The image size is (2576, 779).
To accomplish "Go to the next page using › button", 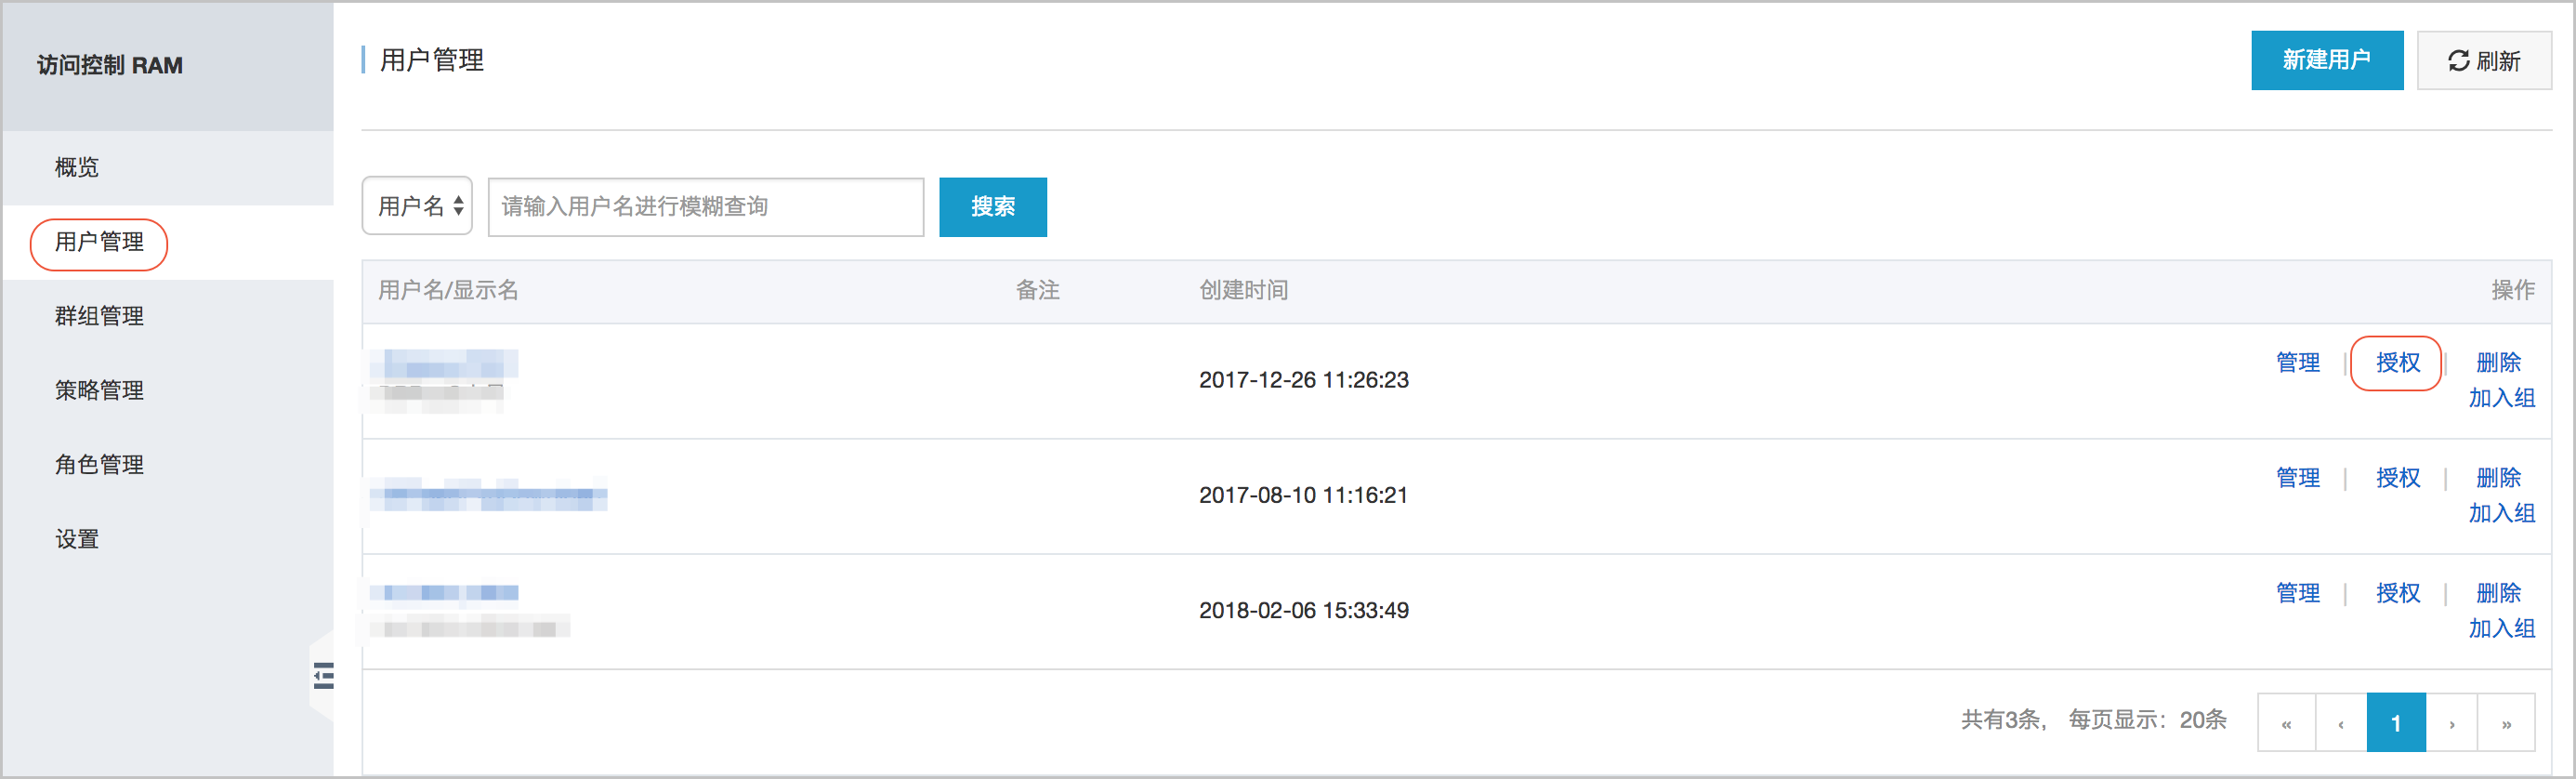I will 2451,723.
